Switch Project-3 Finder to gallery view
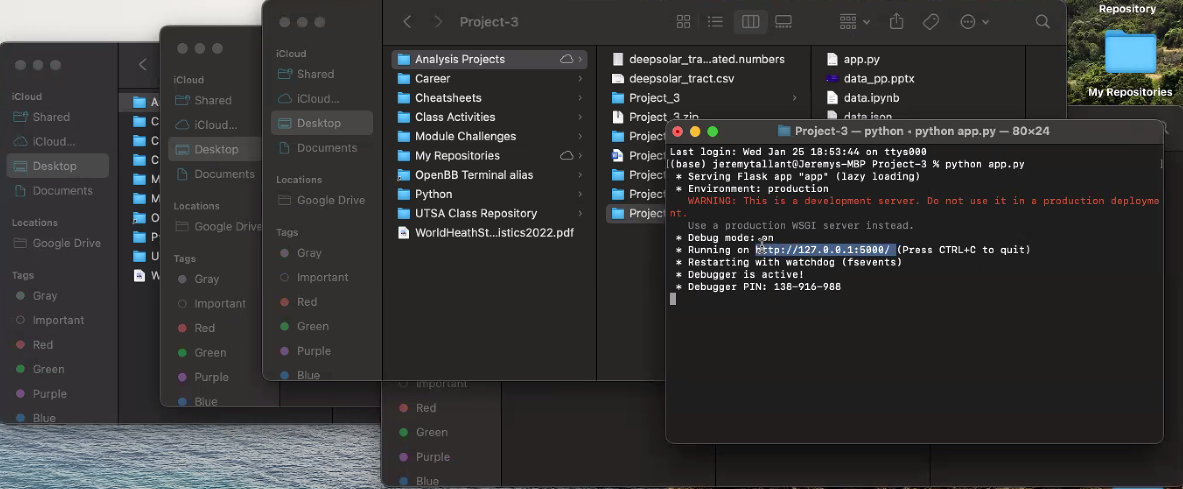Image resolution: width=1183 pixels, height=489 pixels. pos(783,22)
